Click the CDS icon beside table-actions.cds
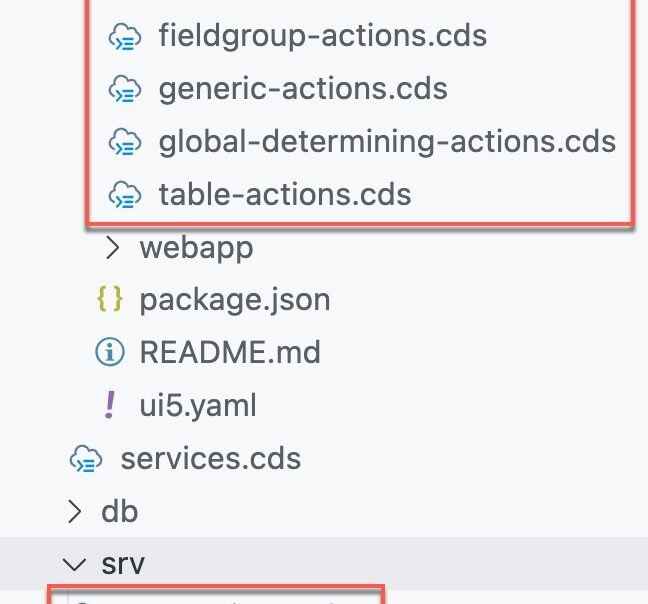The height and width of the screenshot is (604, 648). pos(124,195)
